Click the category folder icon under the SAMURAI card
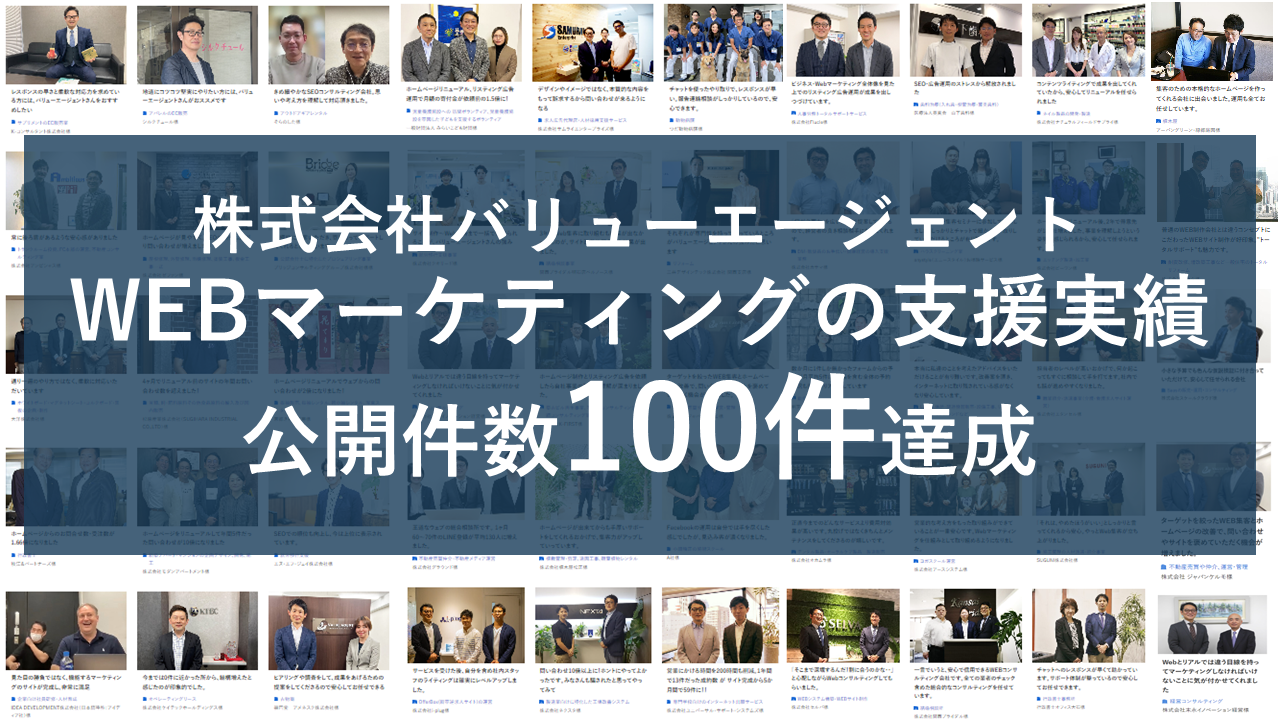The height and width of the screenshot is (720, 1280). point(539,119)
